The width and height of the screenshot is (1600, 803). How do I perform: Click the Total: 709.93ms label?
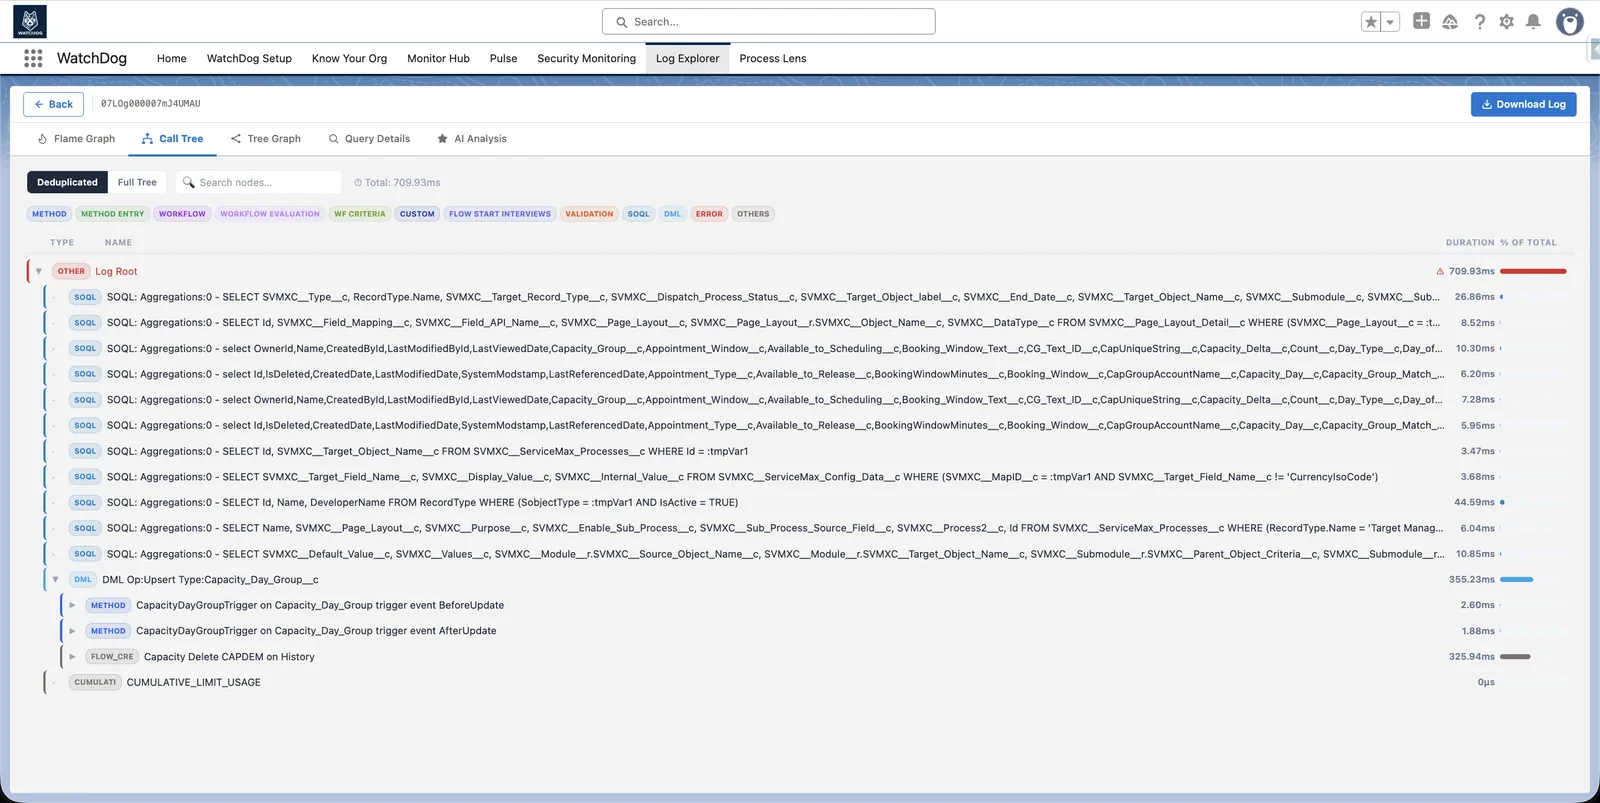click(397, 182)
